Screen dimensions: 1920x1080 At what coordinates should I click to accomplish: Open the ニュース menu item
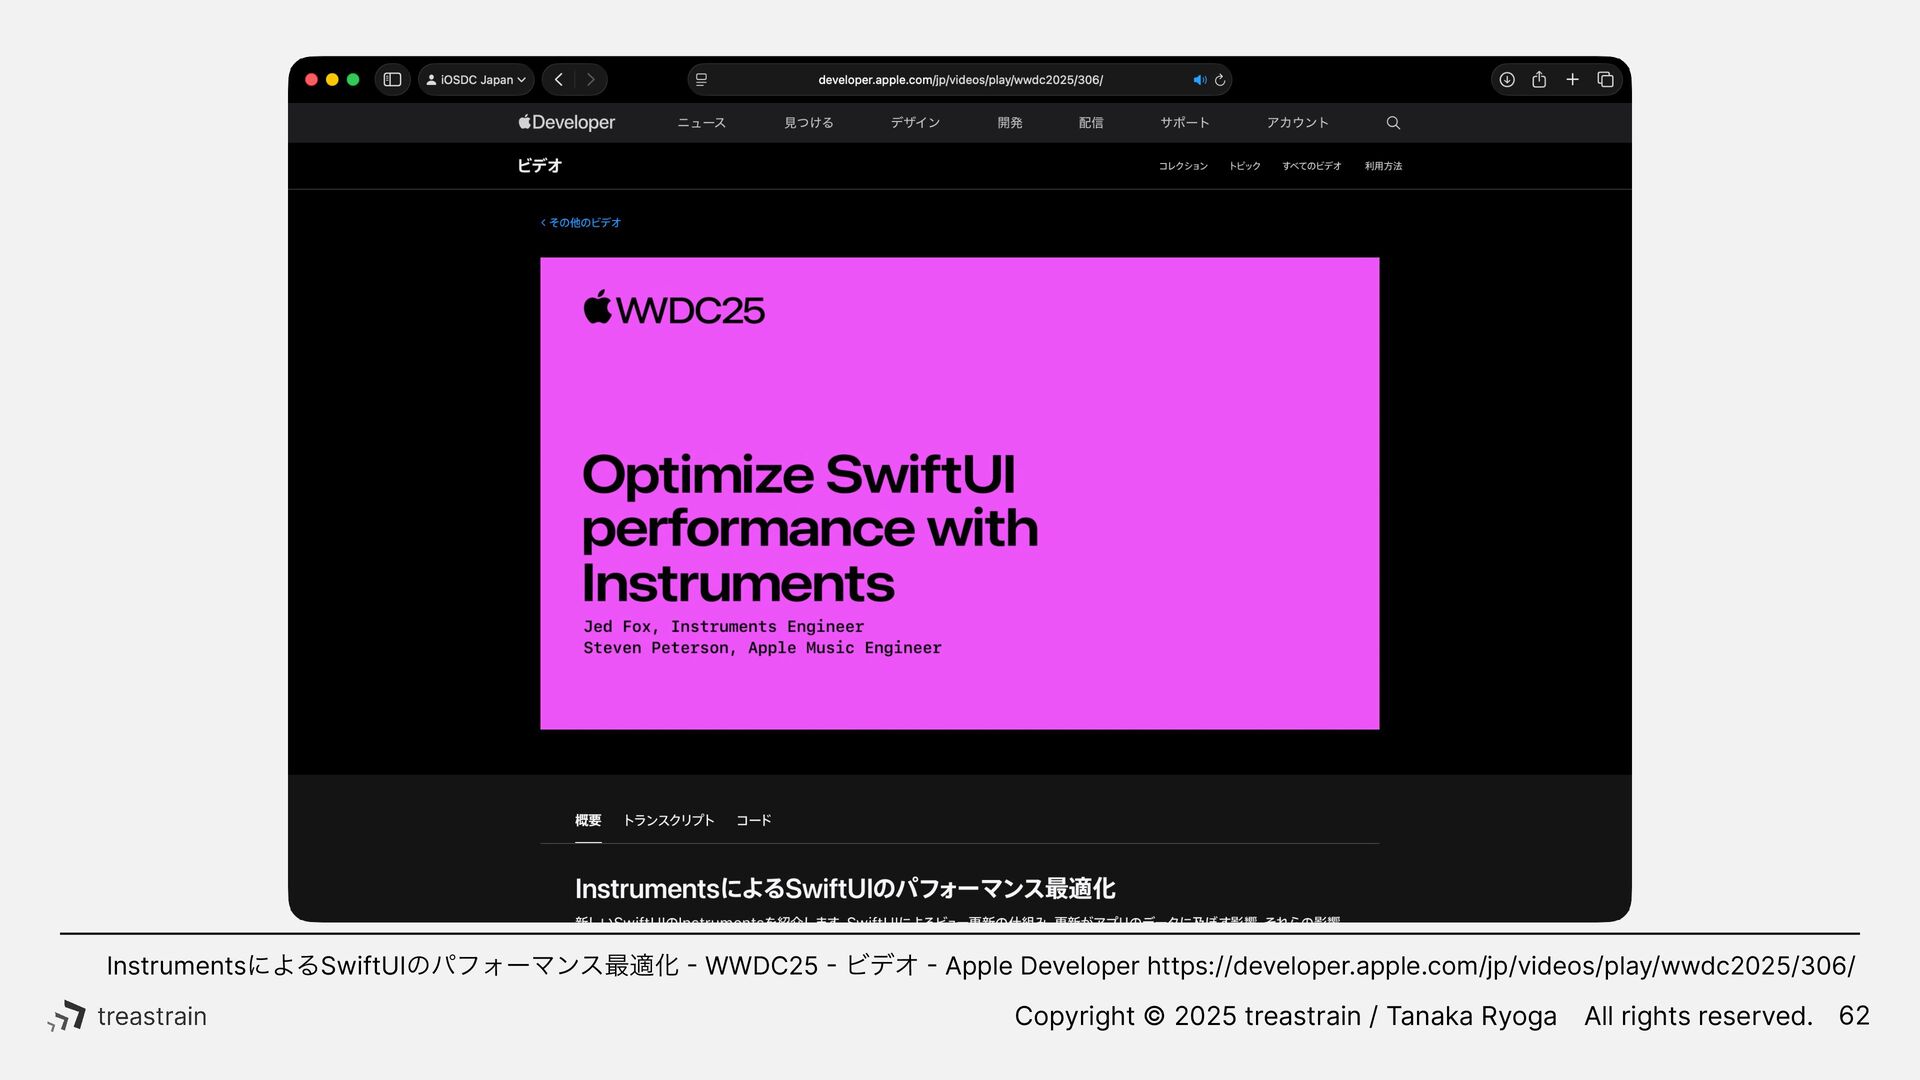[701, 123]
